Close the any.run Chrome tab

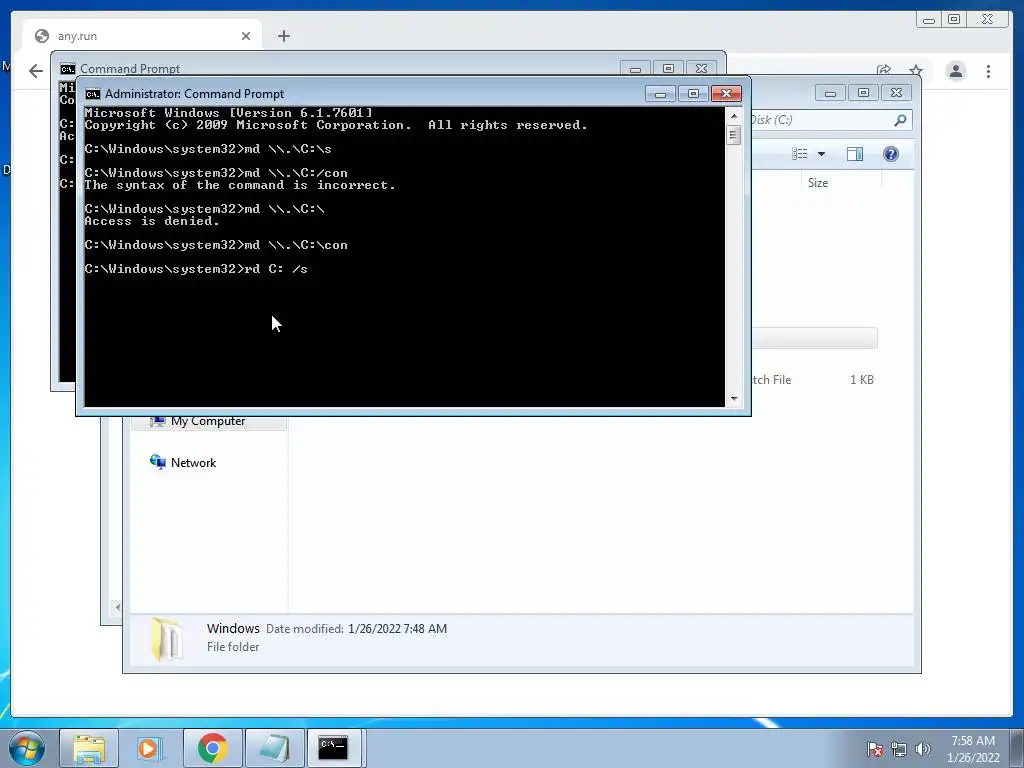pyautogui.click(x=246, y=36)
